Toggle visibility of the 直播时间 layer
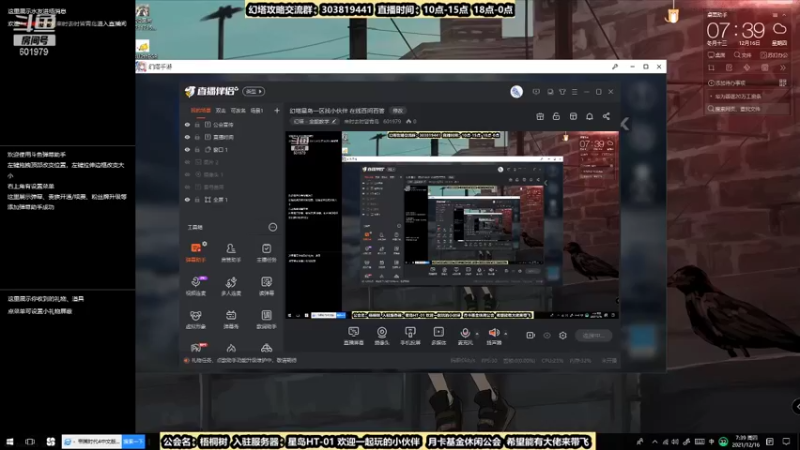800x450 pixels. click(x=187, y=137)
